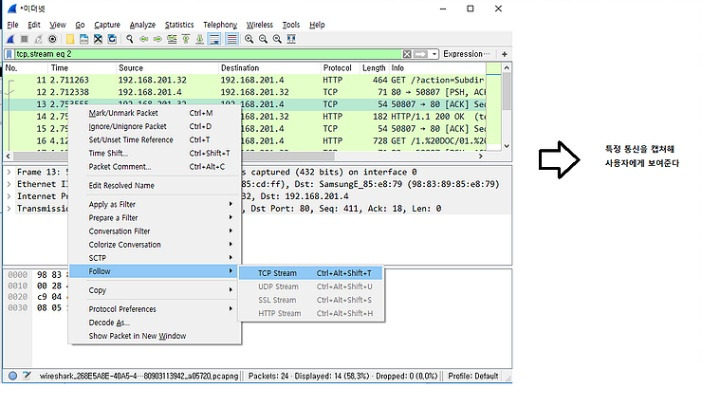Zoom out the main window text
702x394 pixels.
click(263, 39)
